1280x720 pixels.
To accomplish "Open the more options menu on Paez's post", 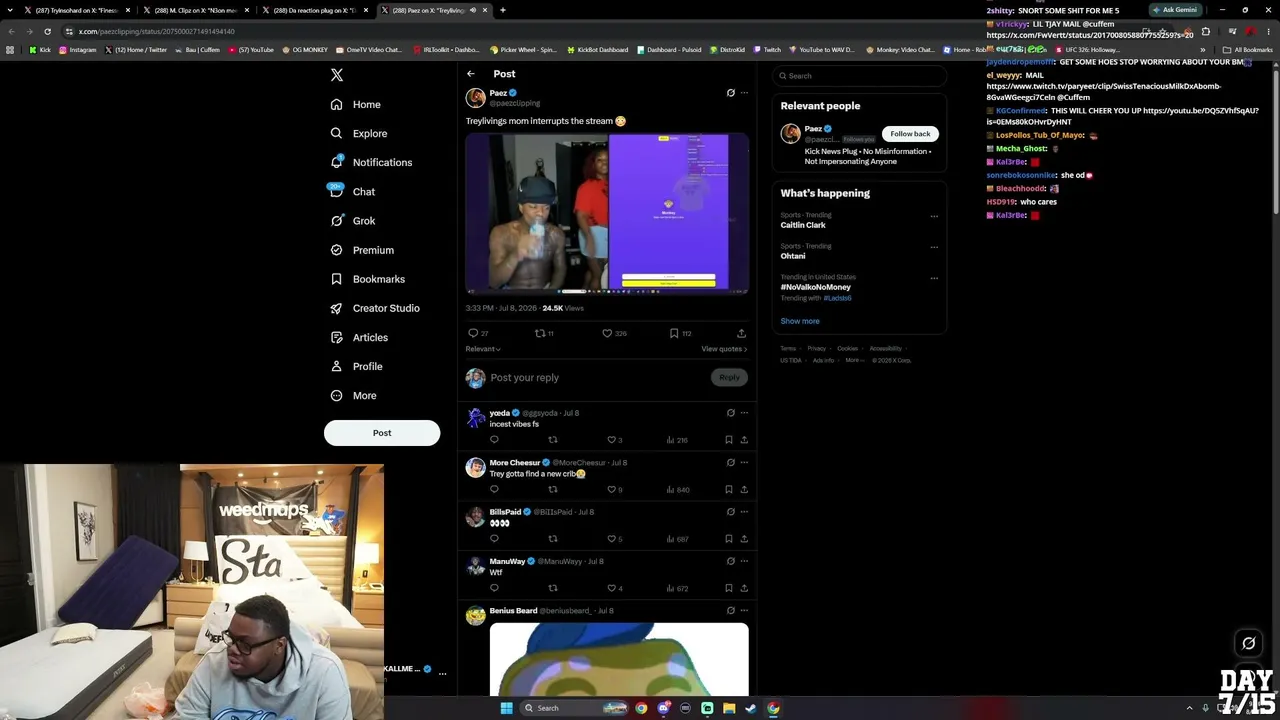I will 744,93.
